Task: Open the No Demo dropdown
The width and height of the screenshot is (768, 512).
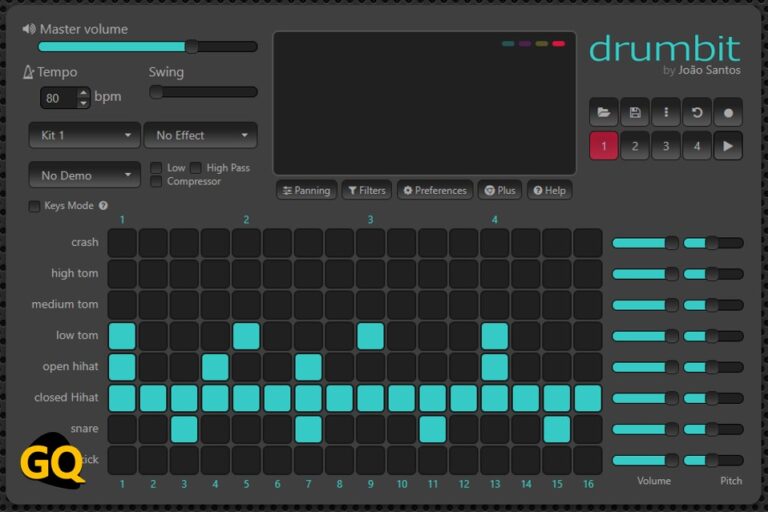Action: 85,175
